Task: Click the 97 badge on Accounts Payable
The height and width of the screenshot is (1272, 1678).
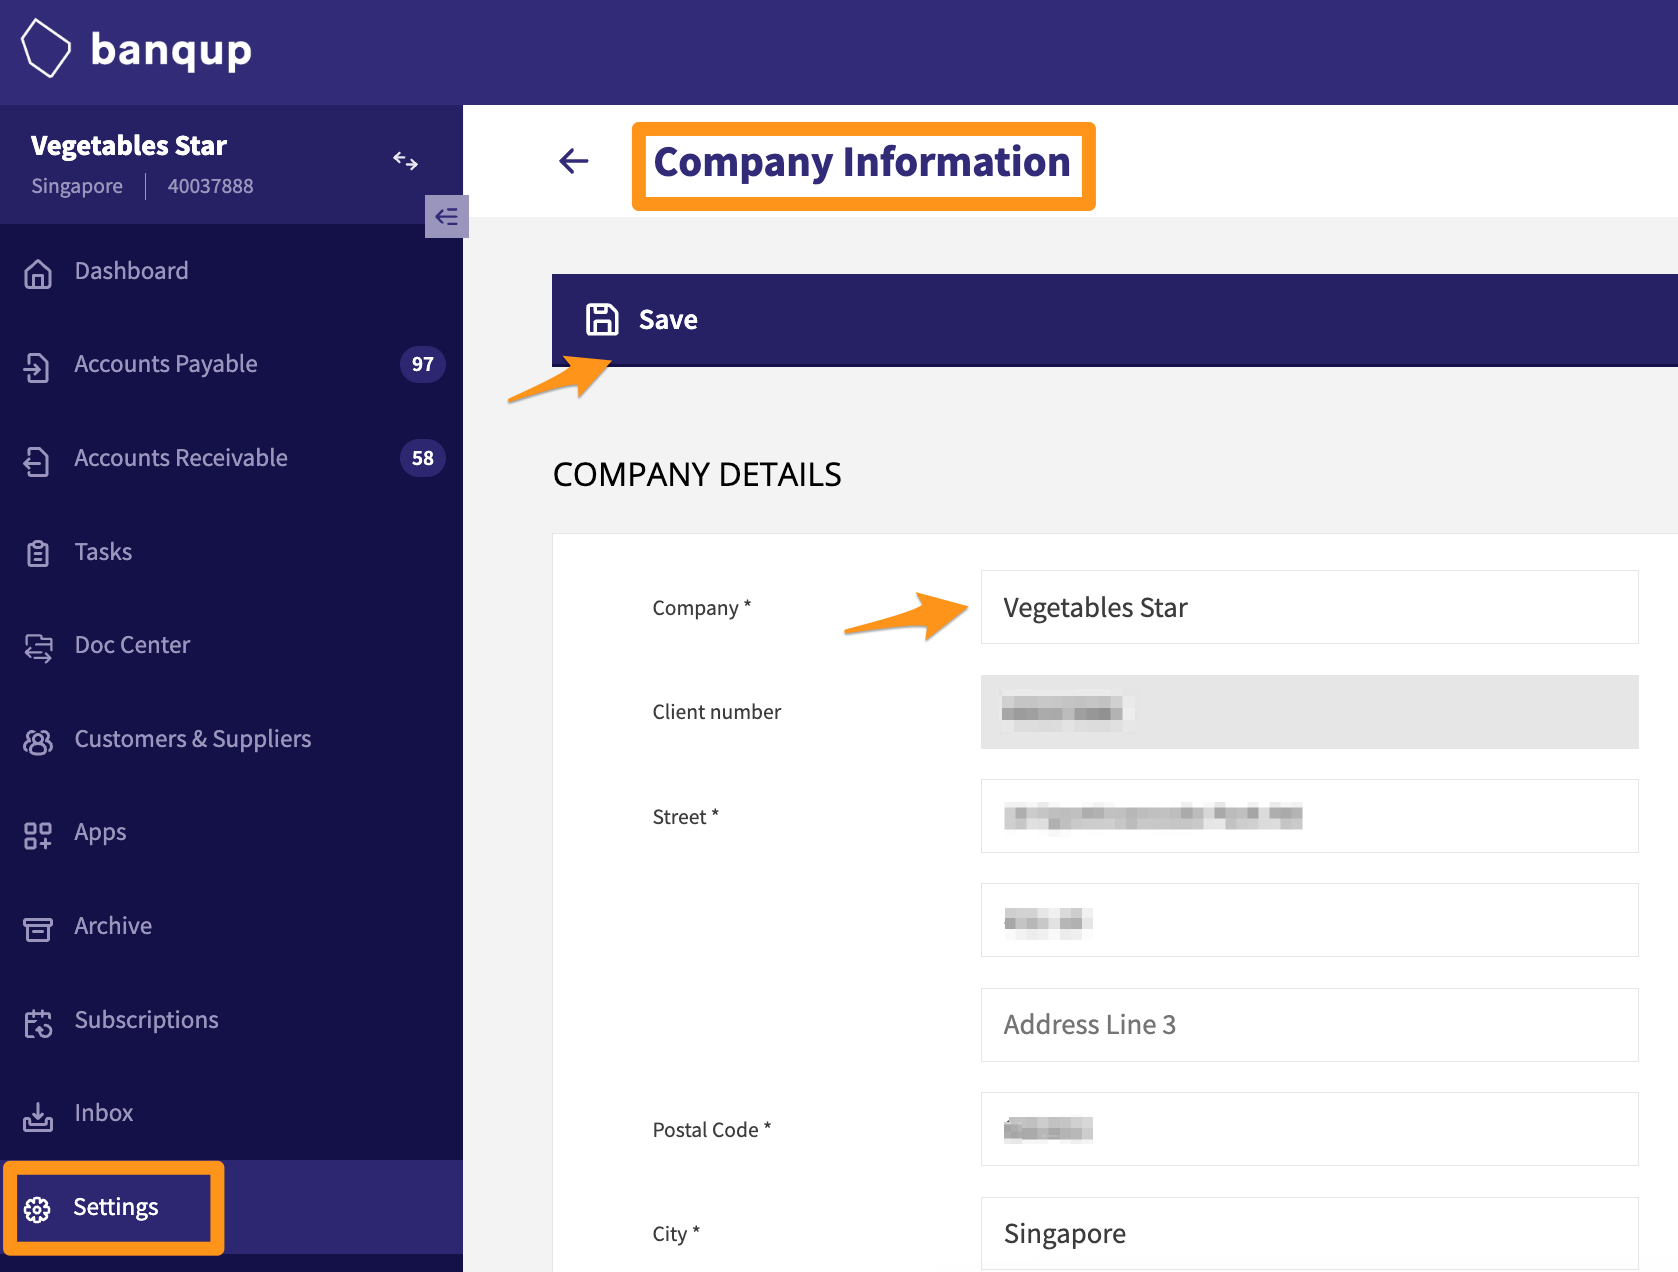Action: click(423, 364)
